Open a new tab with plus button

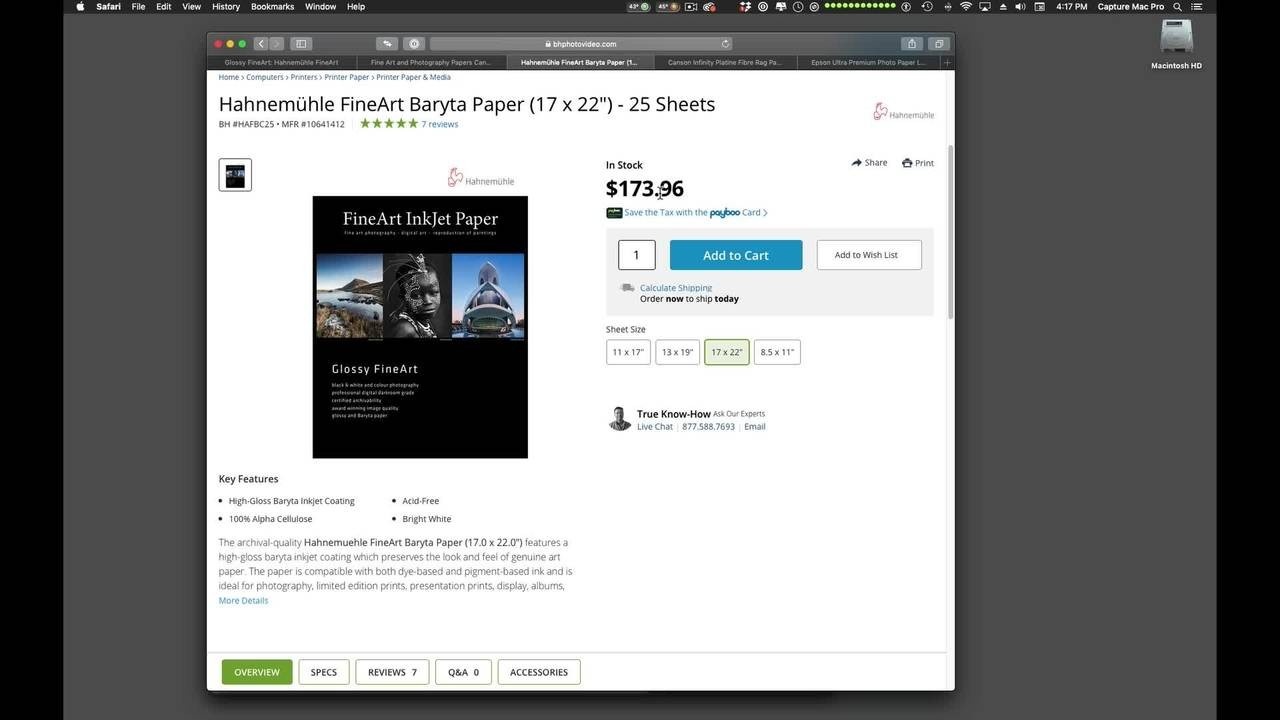coord(946,62)
